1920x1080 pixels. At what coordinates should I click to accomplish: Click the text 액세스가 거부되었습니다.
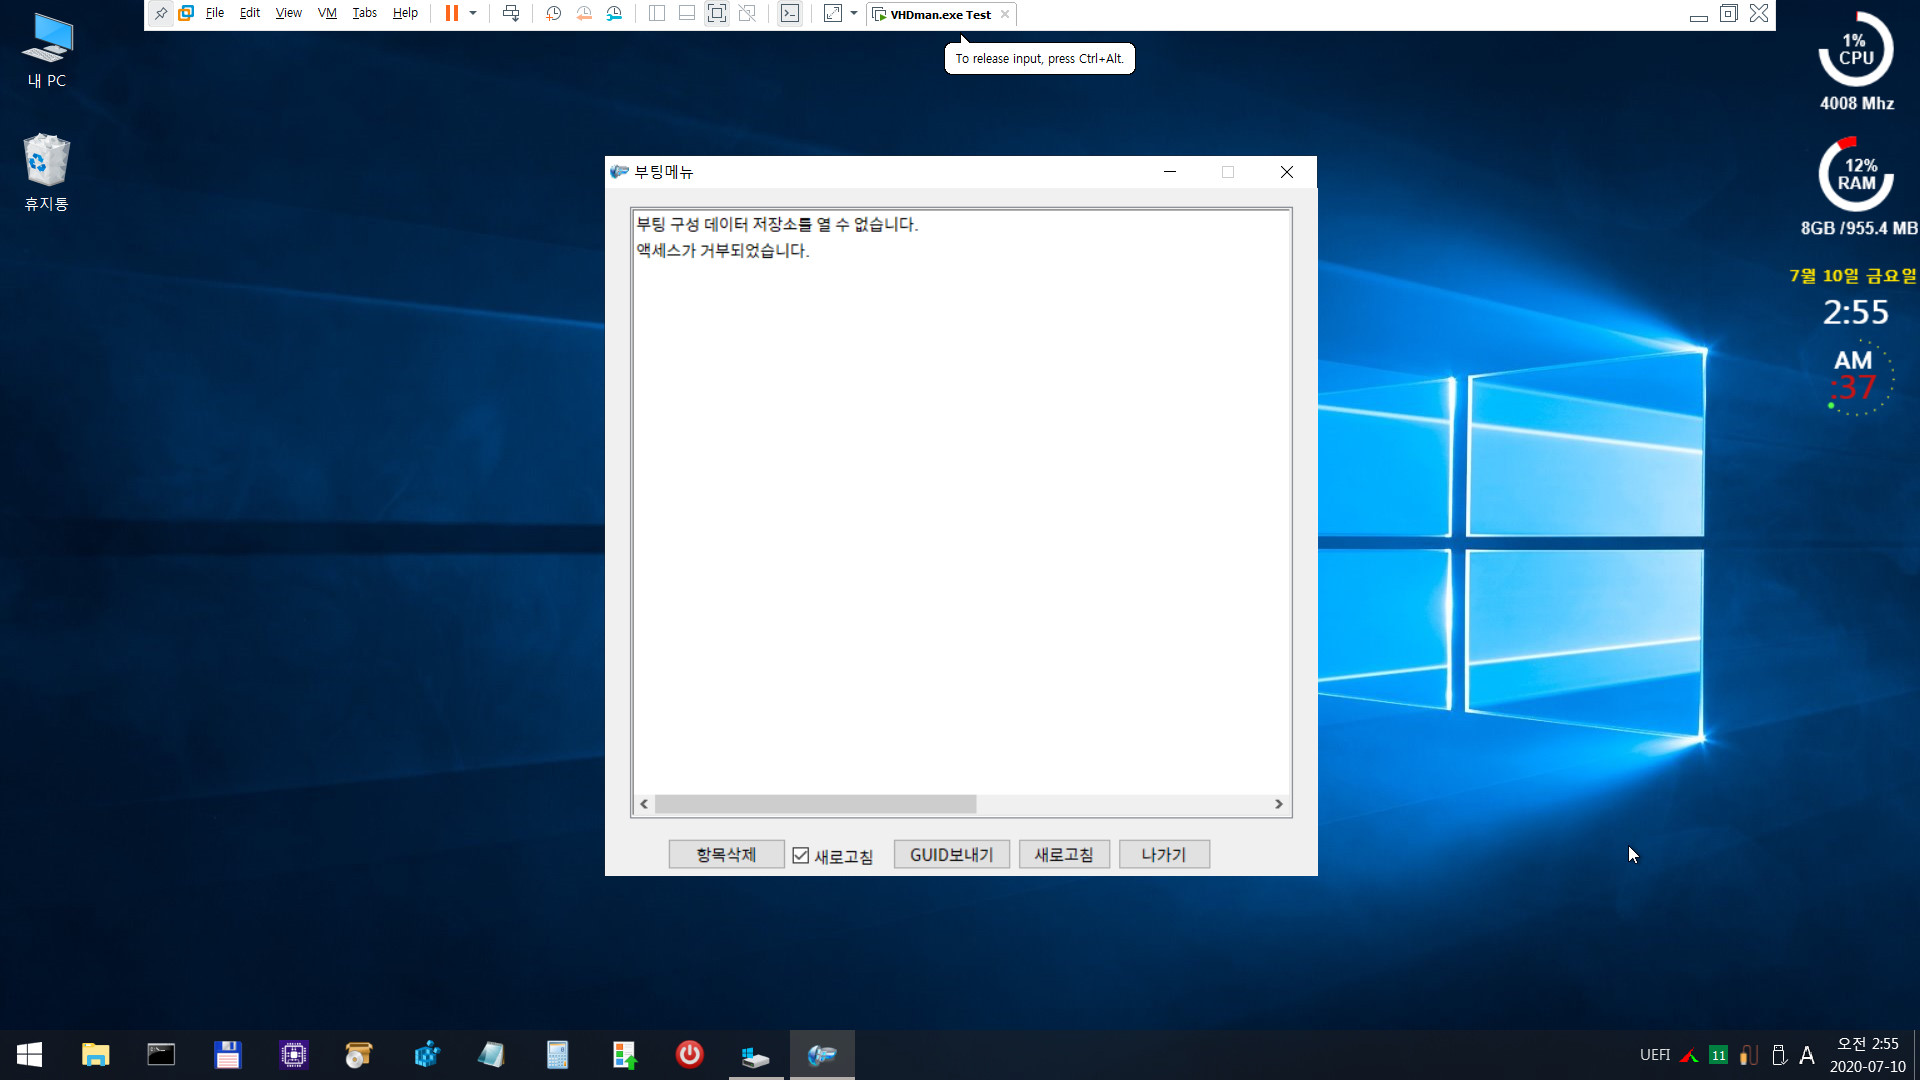(x=723, y=250)
